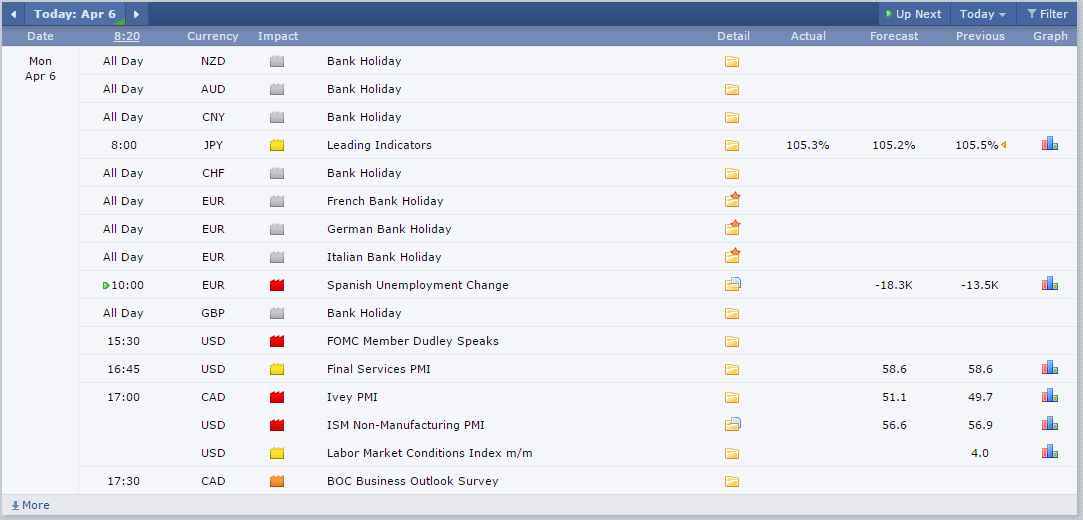This screenshot has height=520, width=1083.
Task: Show graph for Spanish Unemployment Change
Action: pos(1050,283)
